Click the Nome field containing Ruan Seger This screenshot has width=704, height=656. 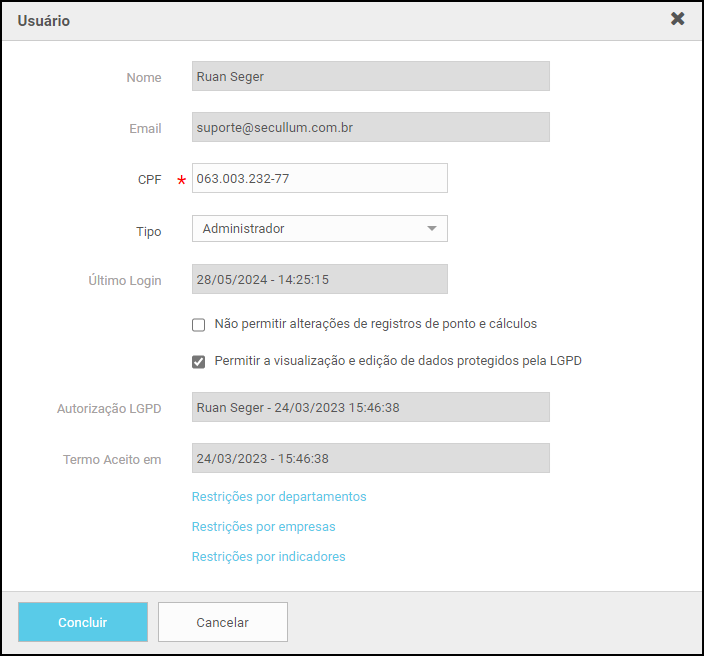[x=370, y=77]
